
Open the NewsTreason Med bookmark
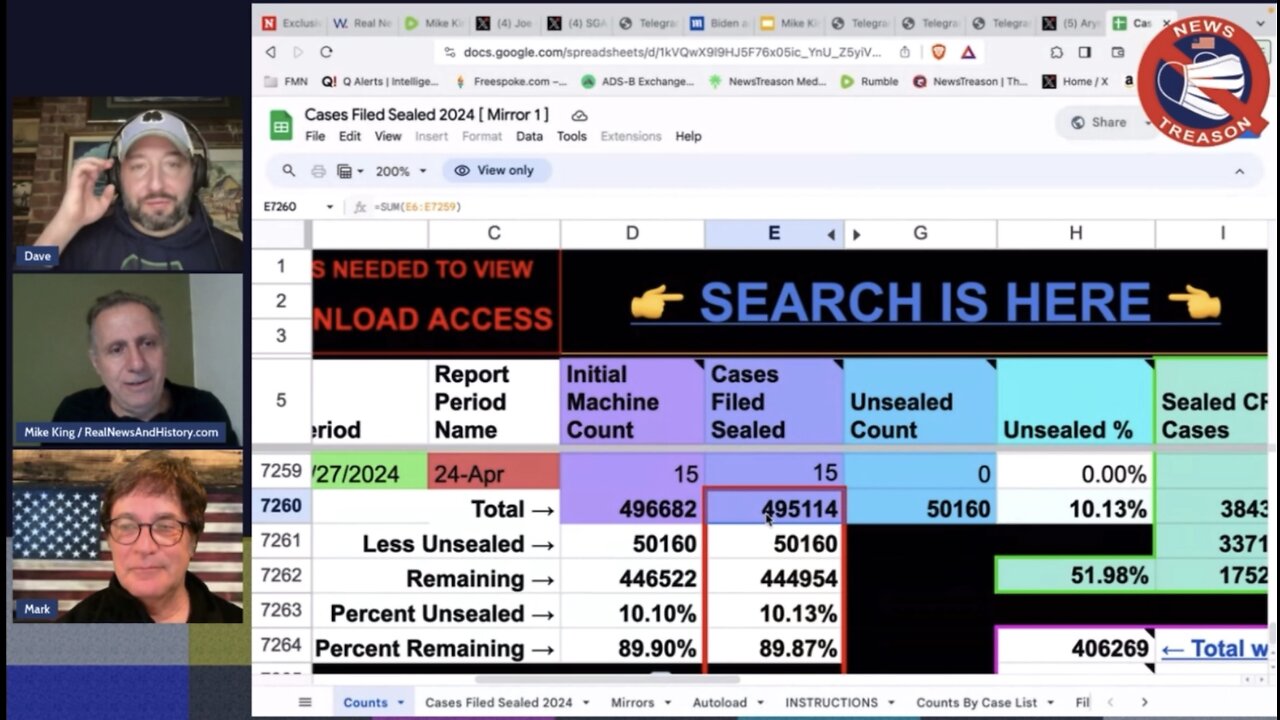(x=767, y=82)
